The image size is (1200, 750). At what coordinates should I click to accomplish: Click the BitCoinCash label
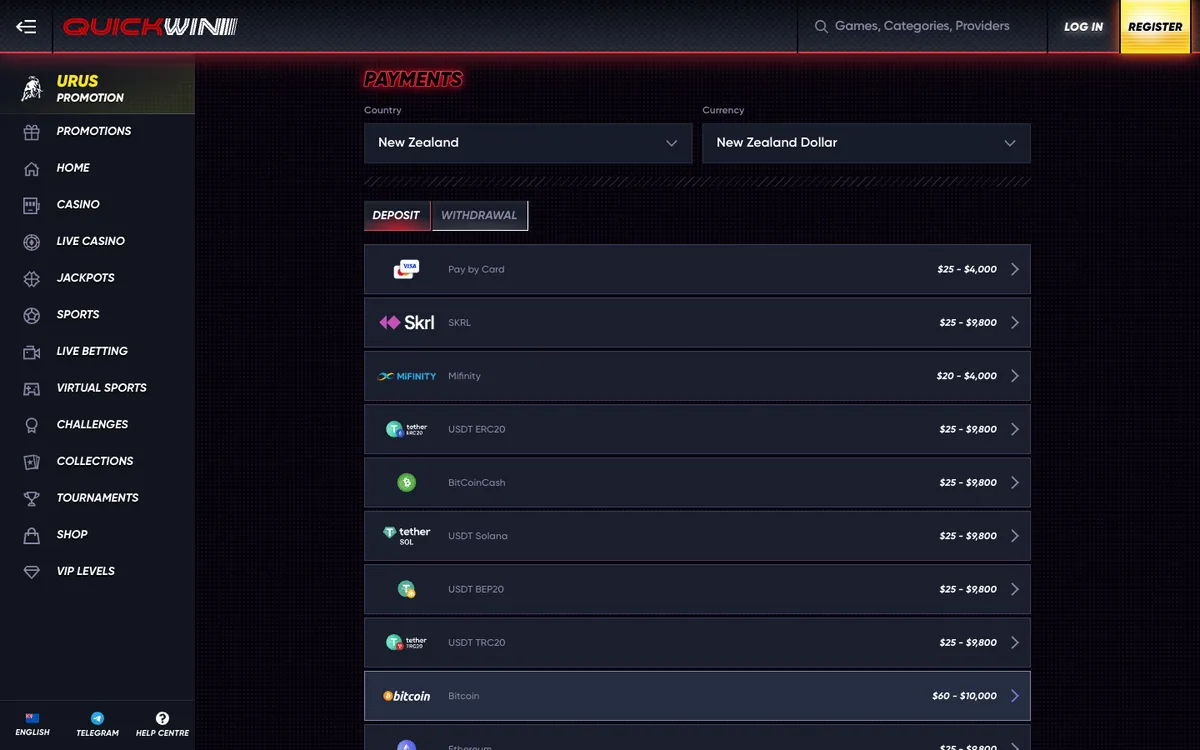pos(477,483)
